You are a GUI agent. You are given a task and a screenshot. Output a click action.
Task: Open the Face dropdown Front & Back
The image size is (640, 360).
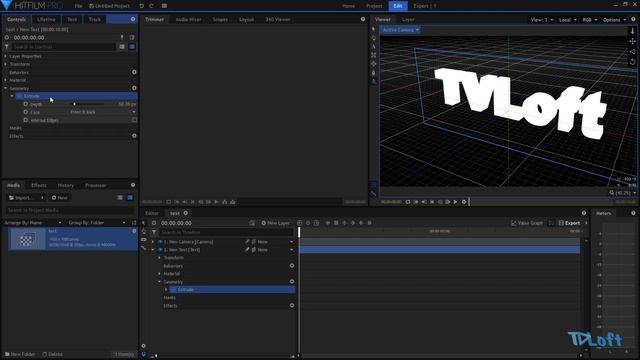pos(102,112)
